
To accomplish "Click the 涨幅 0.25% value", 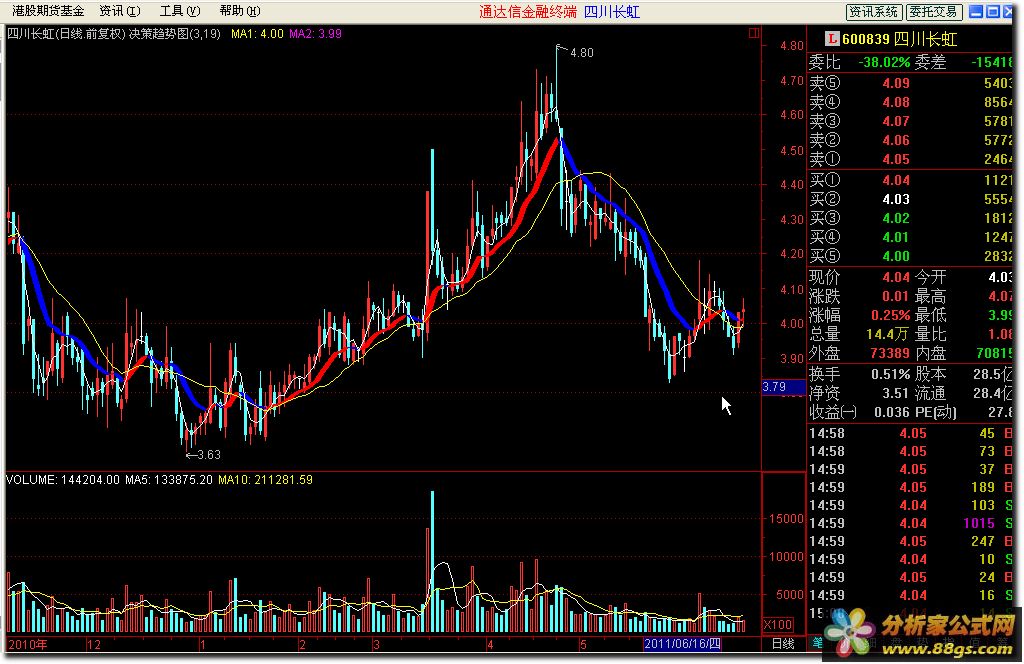I will point(890,315).
